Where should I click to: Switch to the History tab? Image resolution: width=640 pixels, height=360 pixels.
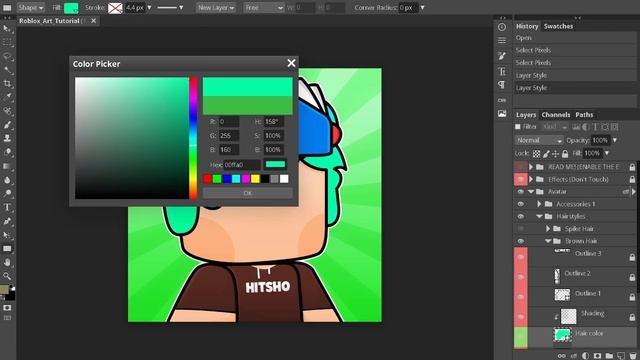pos(527,26)
